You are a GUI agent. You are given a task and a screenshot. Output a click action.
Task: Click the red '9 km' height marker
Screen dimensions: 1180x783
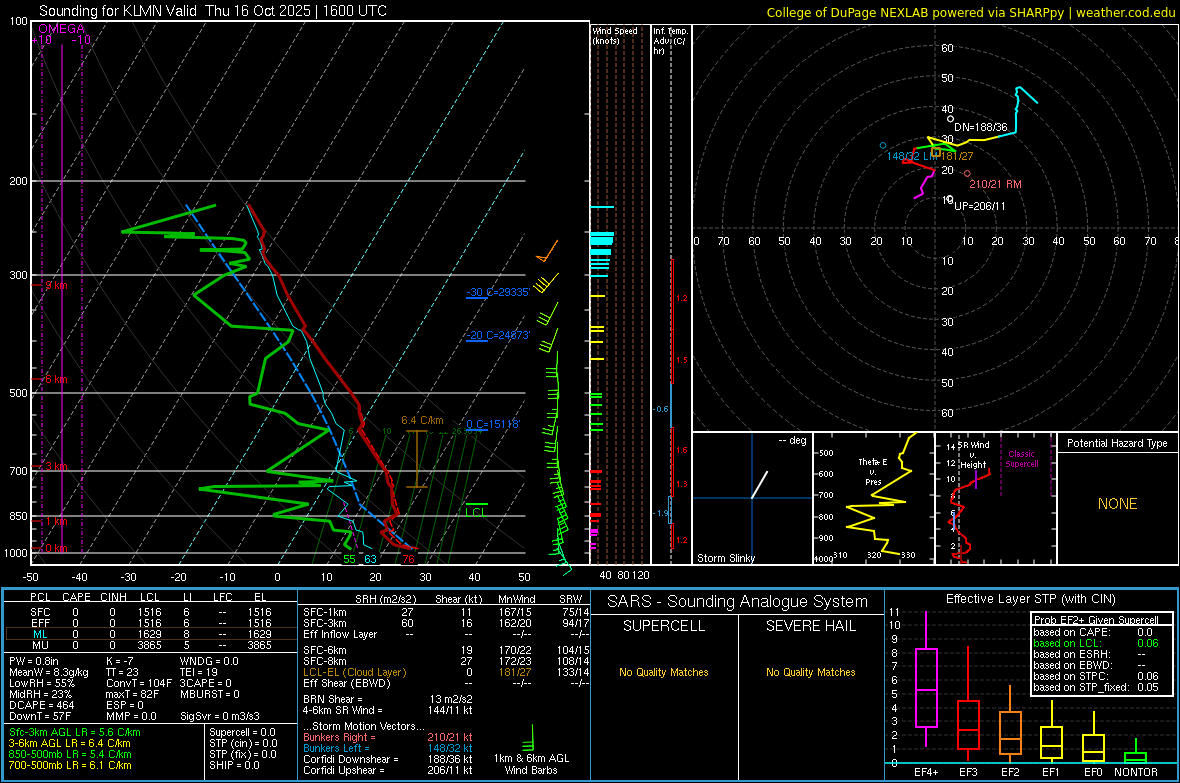56,285
